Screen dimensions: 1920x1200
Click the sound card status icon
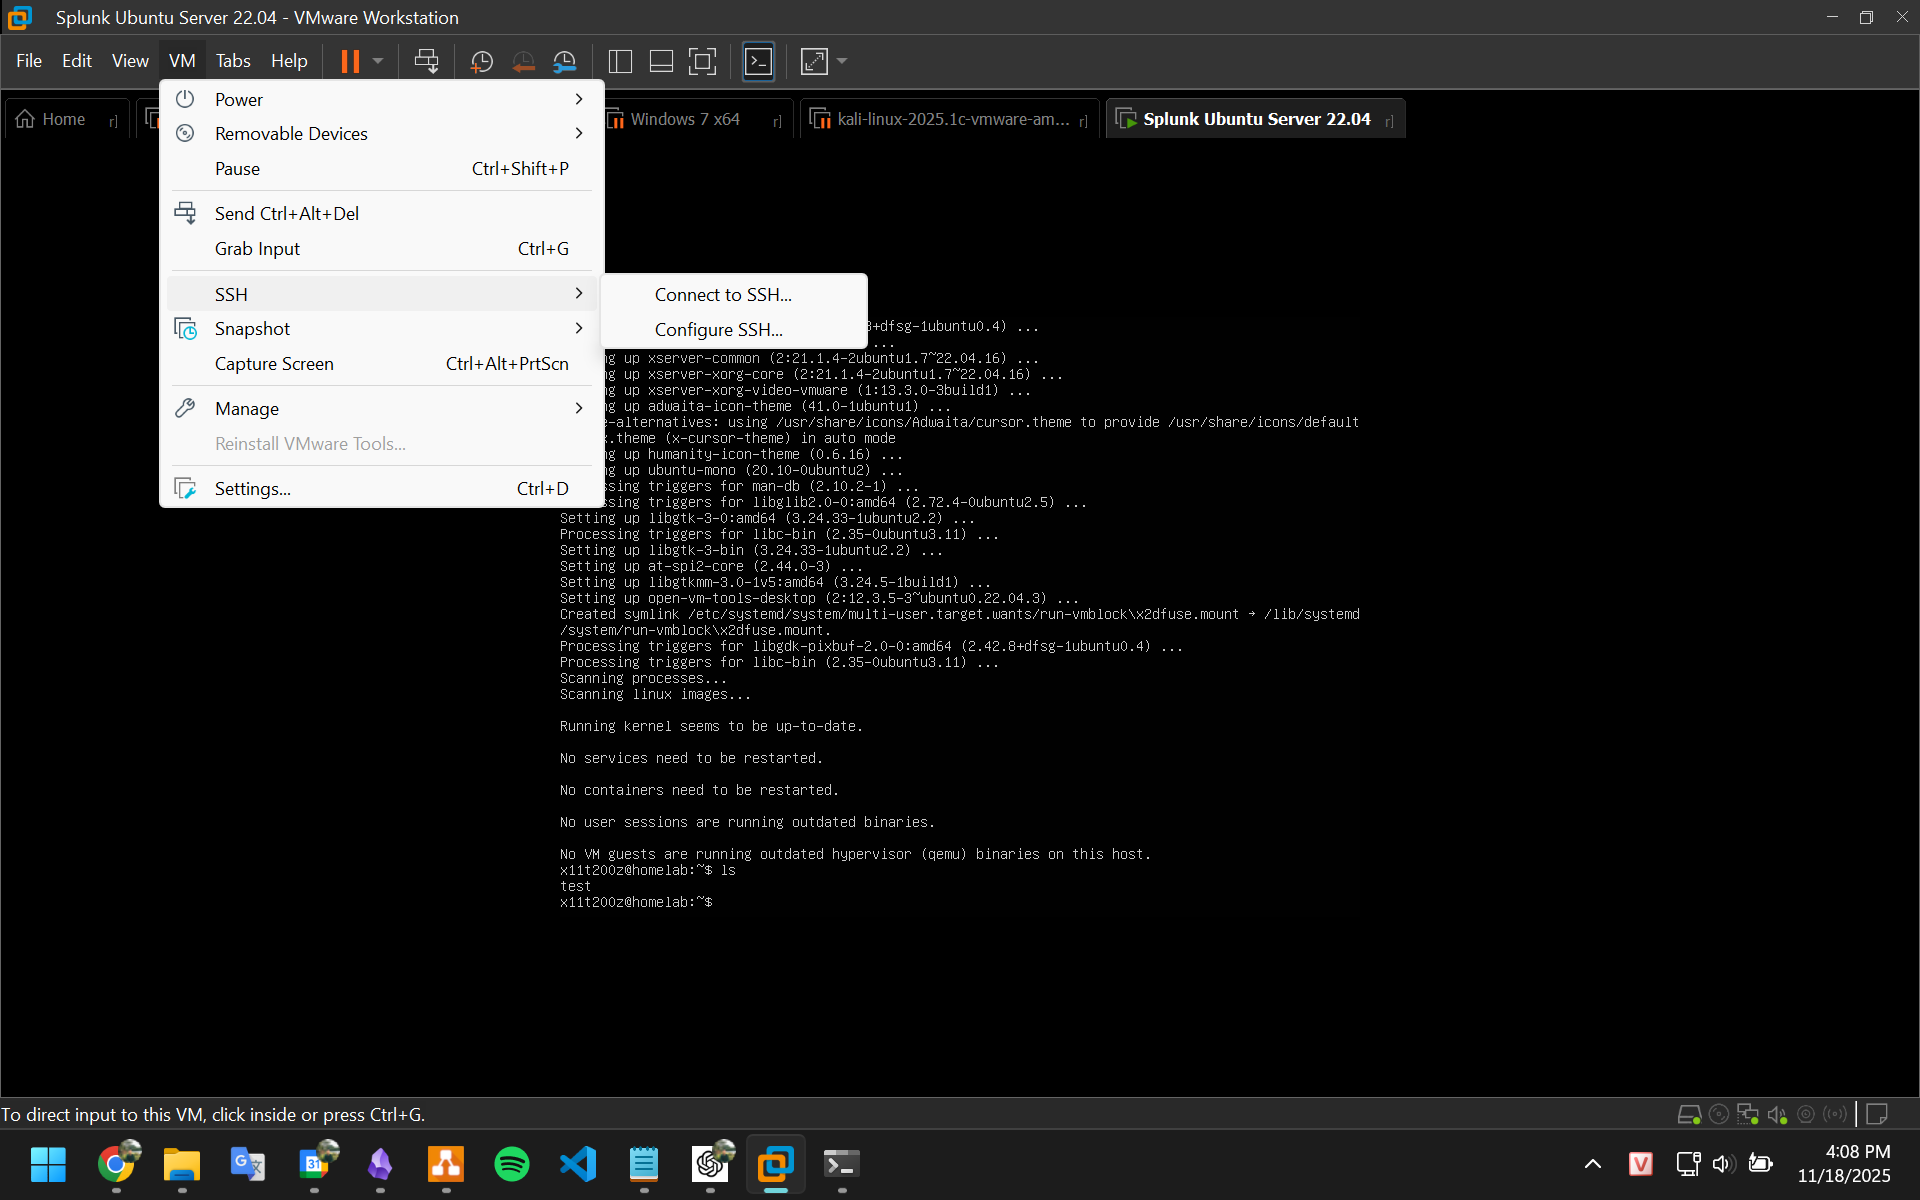[1777, 1114]
